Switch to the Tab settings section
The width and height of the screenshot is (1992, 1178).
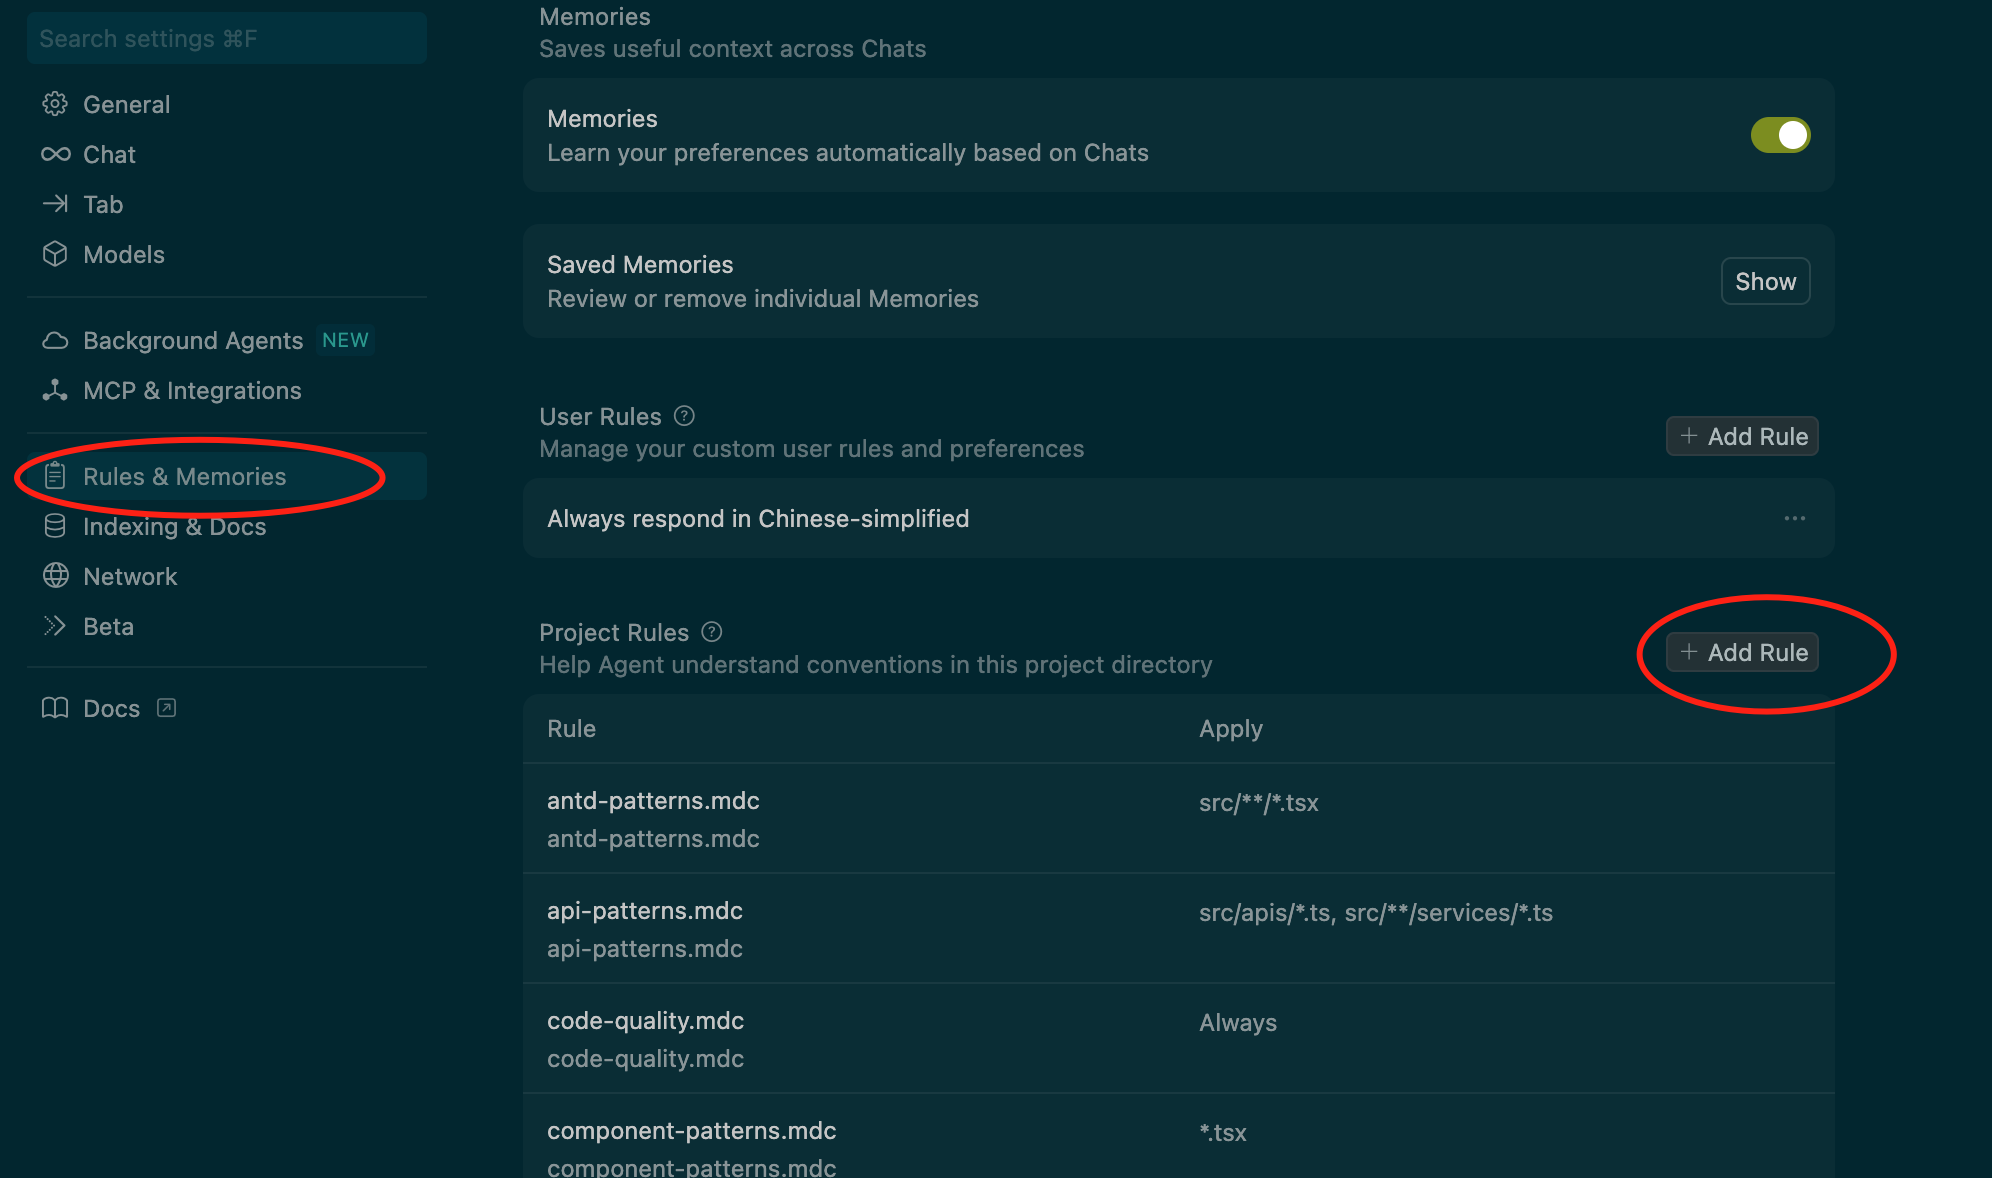(x=103, y=205)
